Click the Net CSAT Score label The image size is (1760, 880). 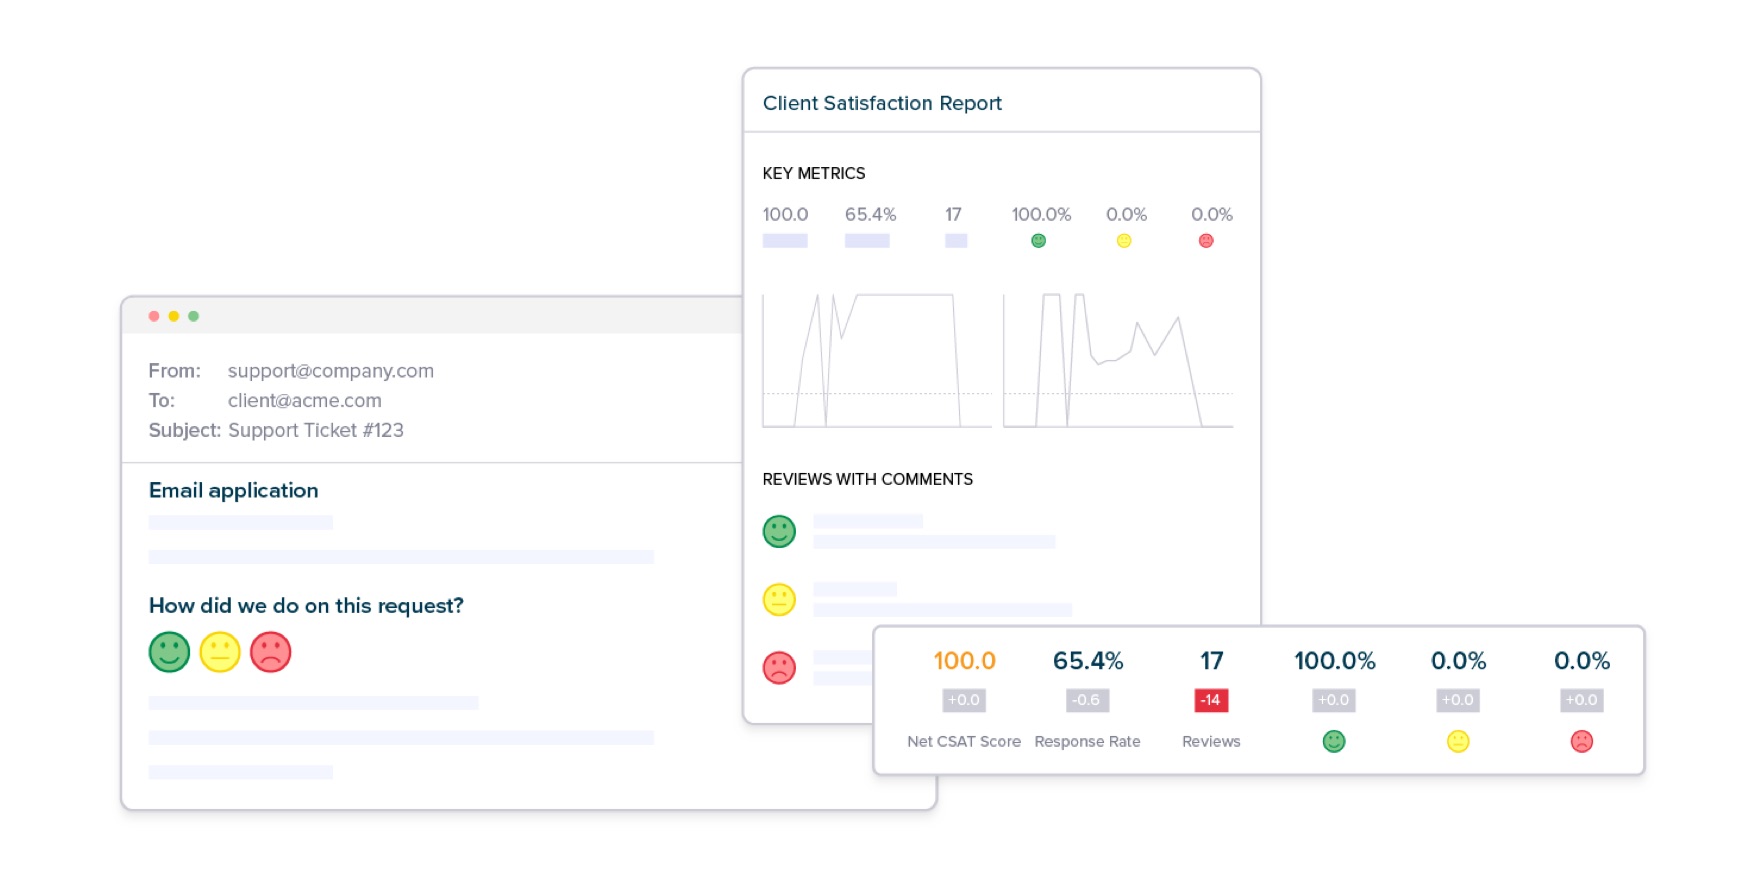pyautogui.click(x=964, y=741)
